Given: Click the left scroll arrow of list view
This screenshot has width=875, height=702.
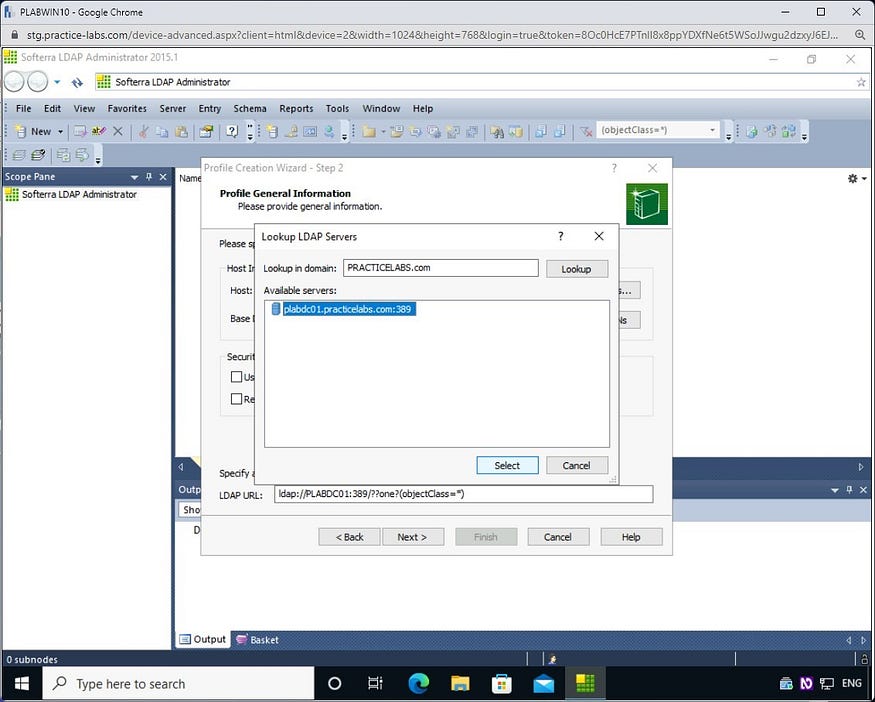Looking at the screenshot, I should (x=181, y=467).
